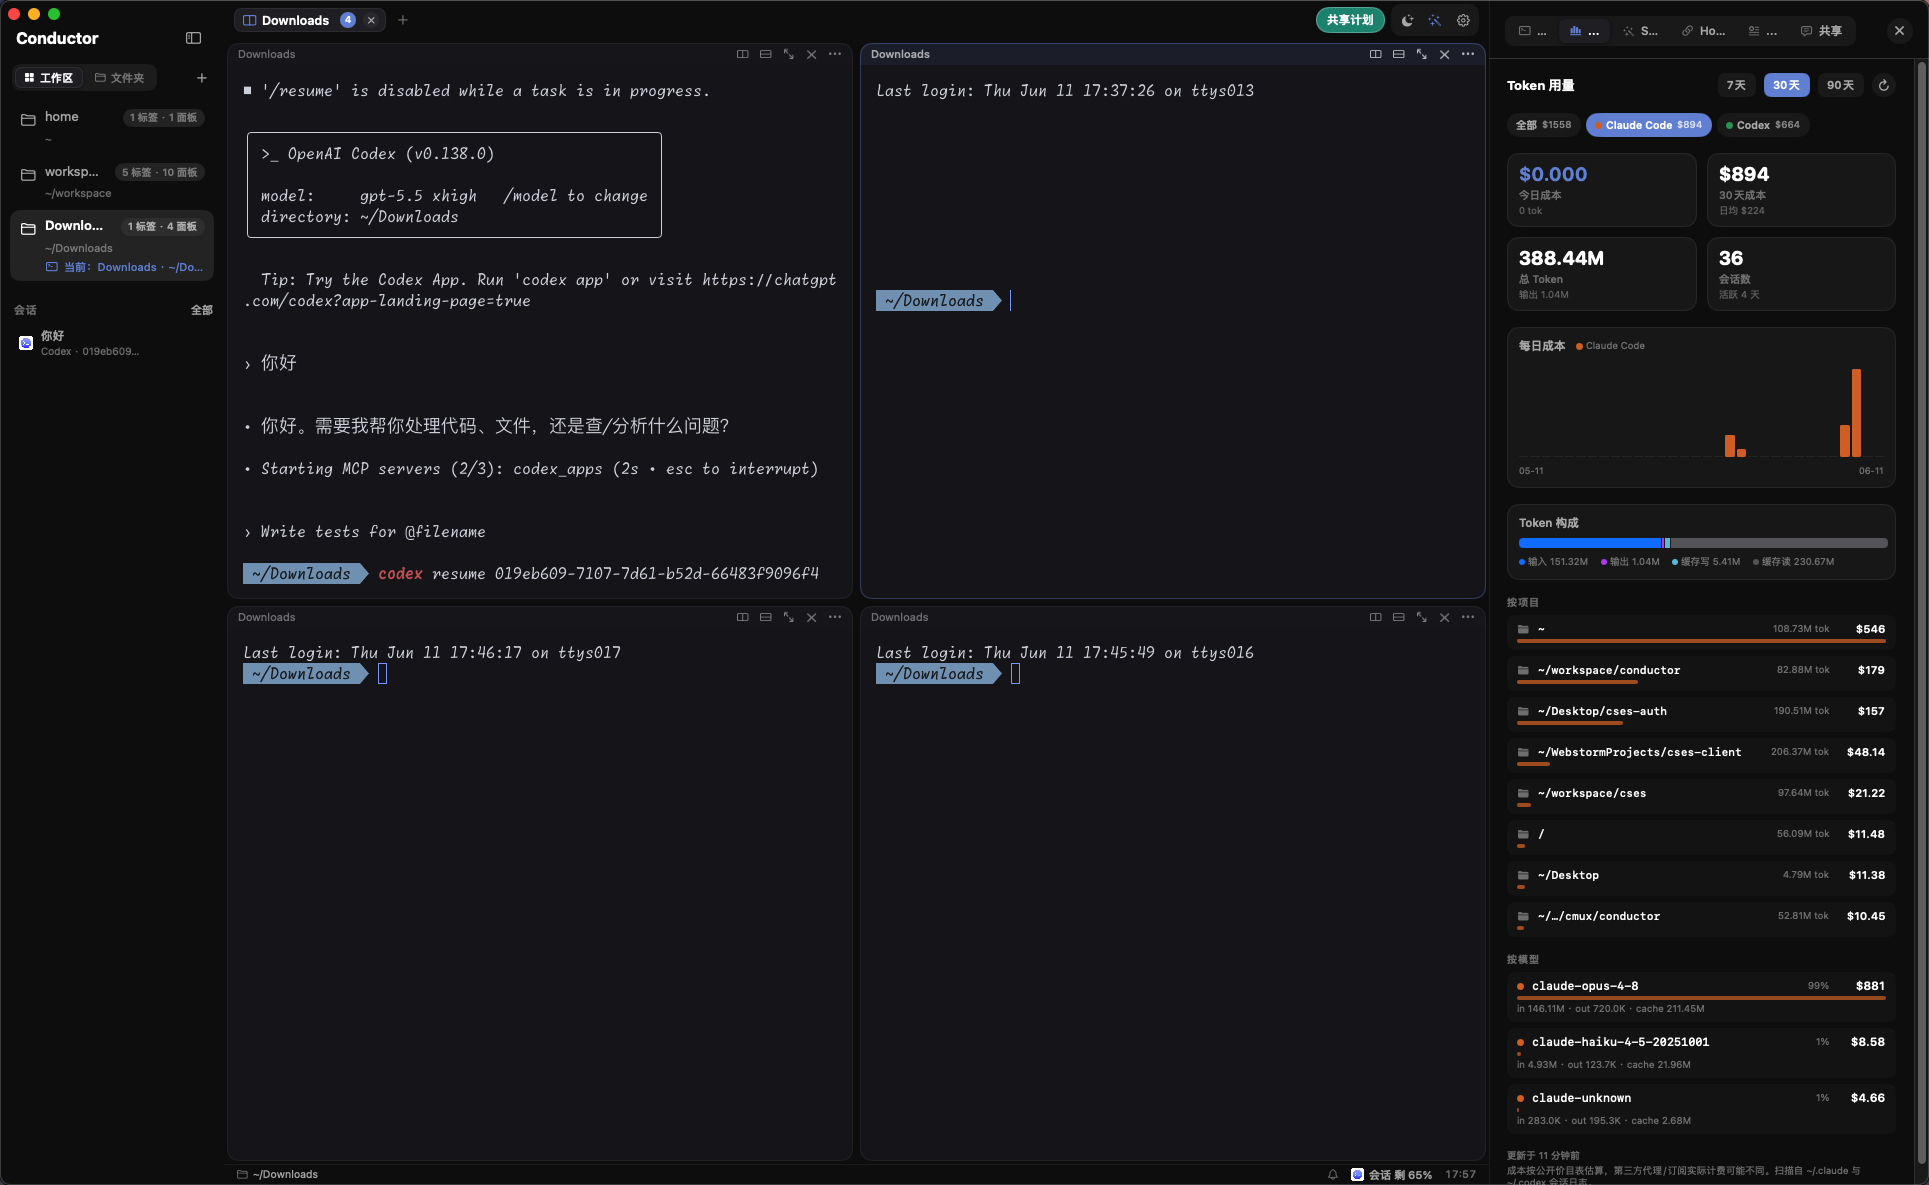The height and width of the screenshot is (1185, 1929).
Task: Add a new workspace with the sidebar plus
Action: [201, 78]
